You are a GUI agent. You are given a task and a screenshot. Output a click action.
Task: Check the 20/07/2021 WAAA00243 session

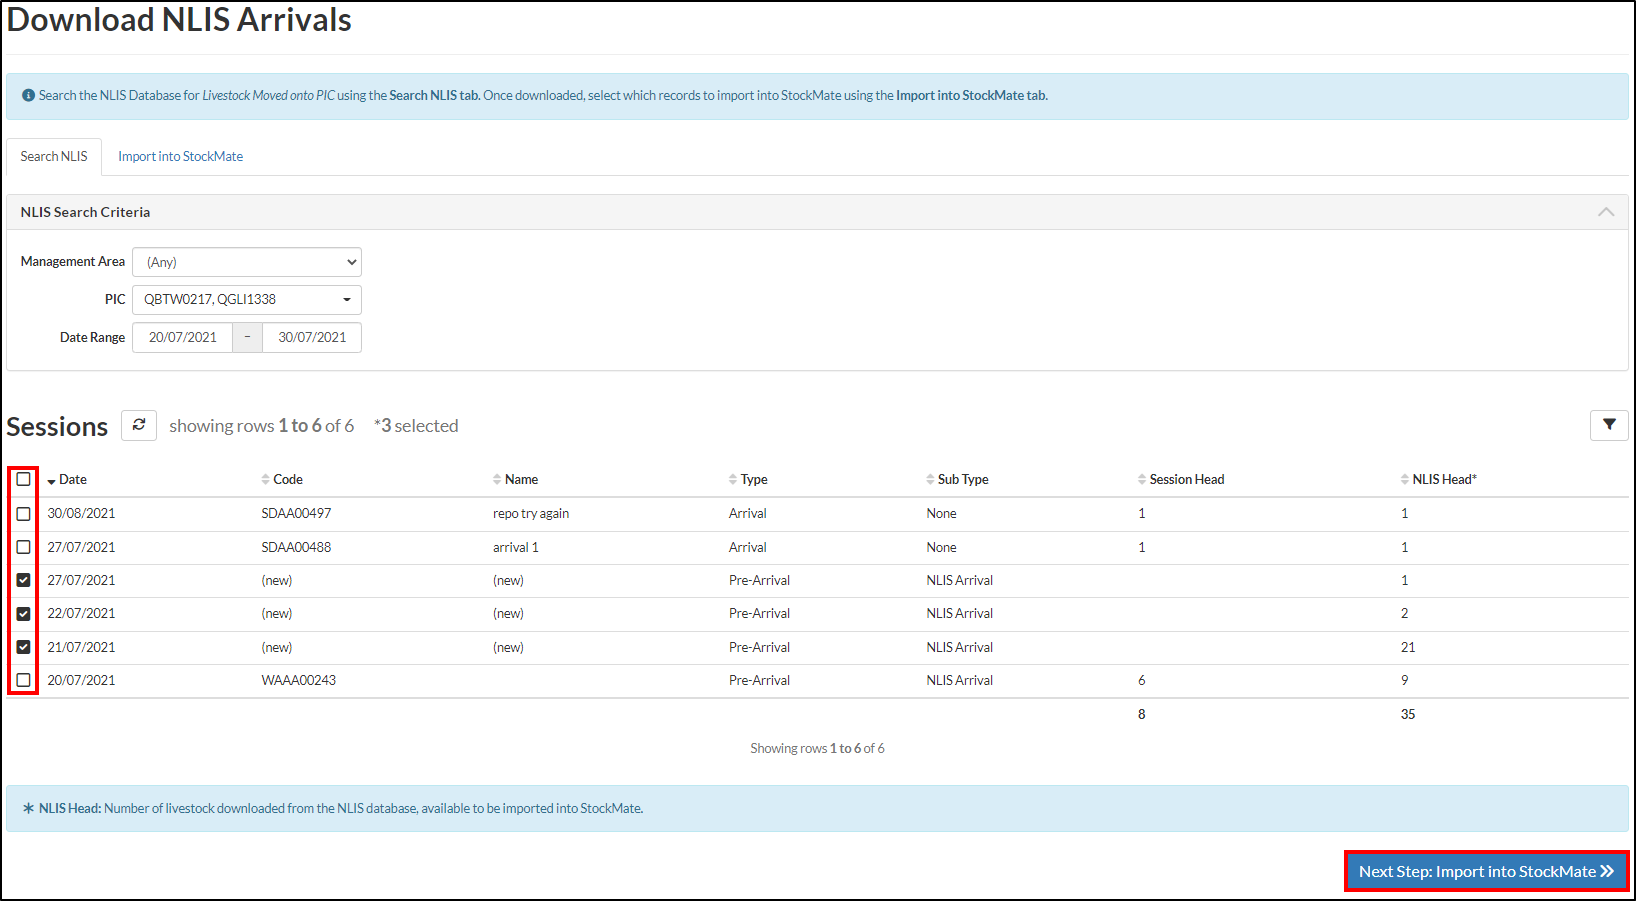point(24,680)
